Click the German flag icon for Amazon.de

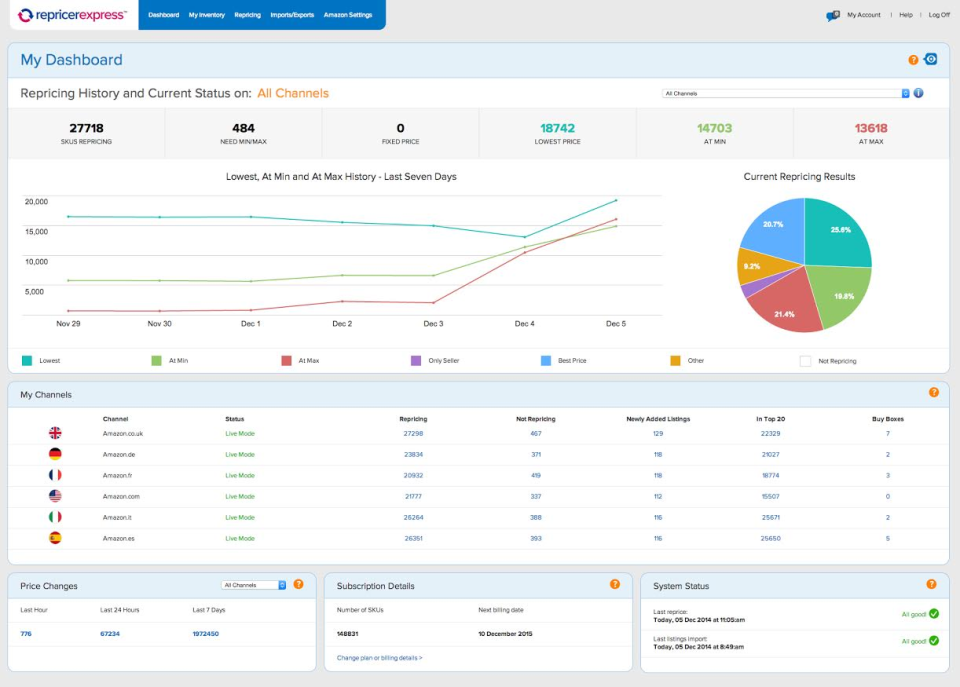pyautogui.click(x=55, y=454)
